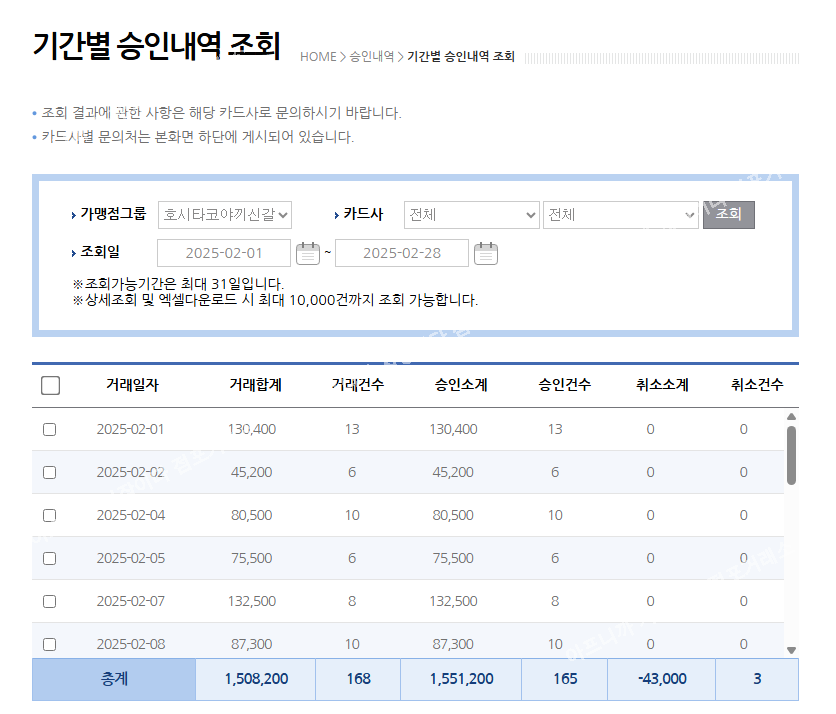Click the 2025-02-01 start date field
Screen dimensions: 836x714
(224, 253)
